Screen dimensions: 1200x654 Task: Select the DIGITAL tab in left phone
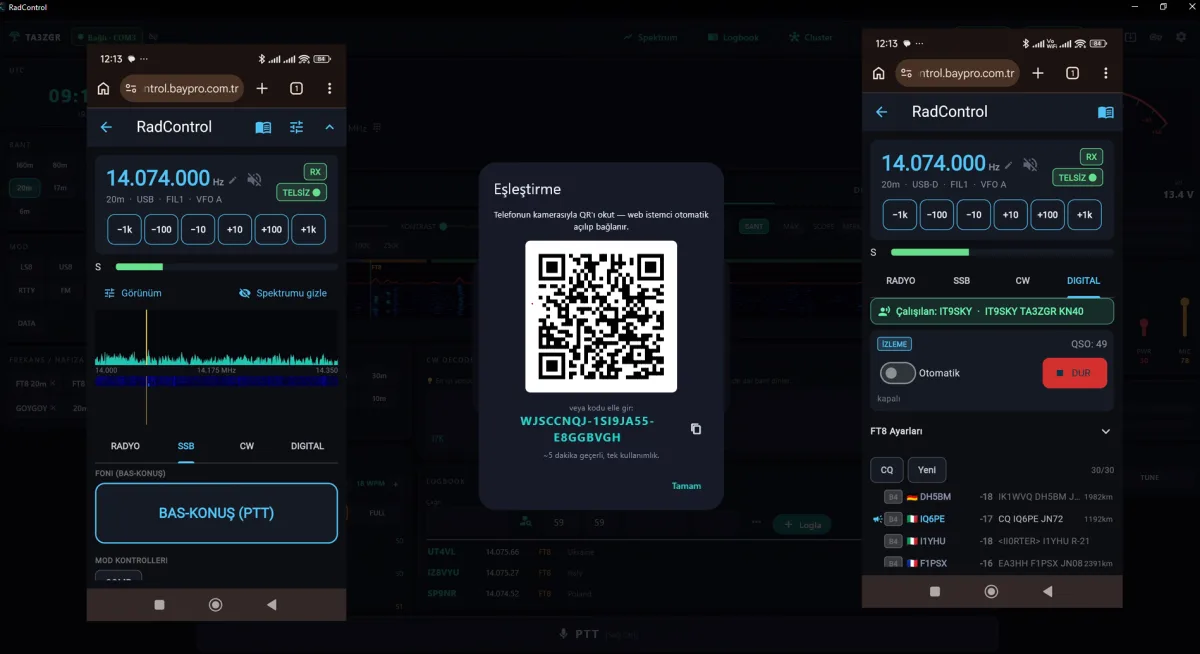coord(307,446)
